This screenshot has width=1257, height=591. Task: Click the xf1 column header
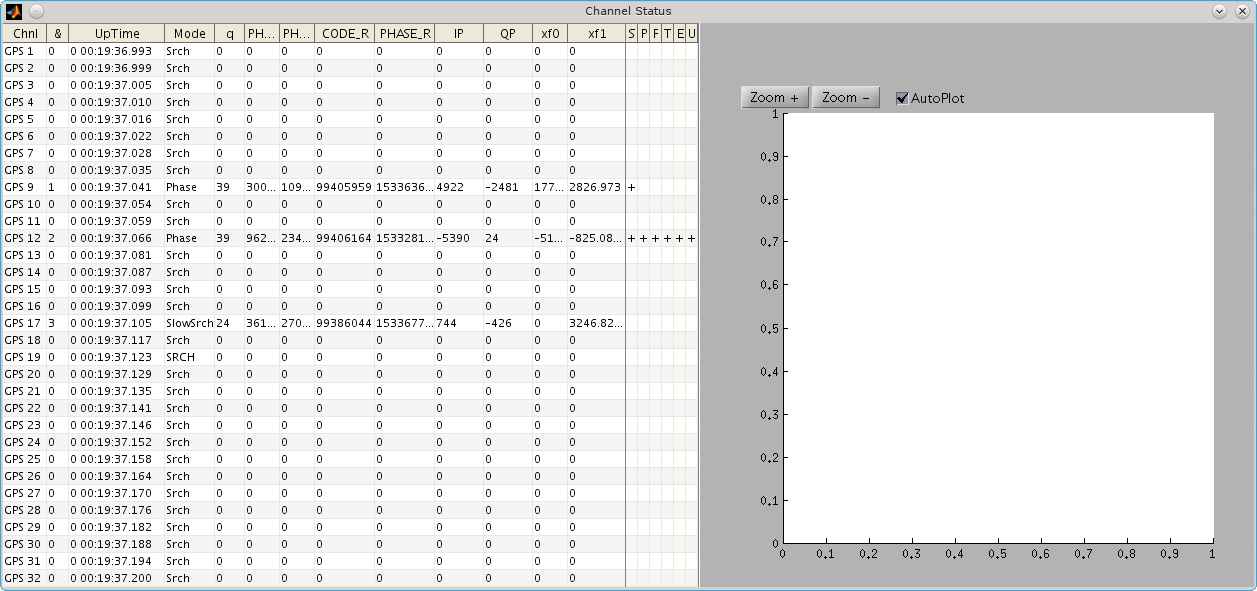click(597, 34)
